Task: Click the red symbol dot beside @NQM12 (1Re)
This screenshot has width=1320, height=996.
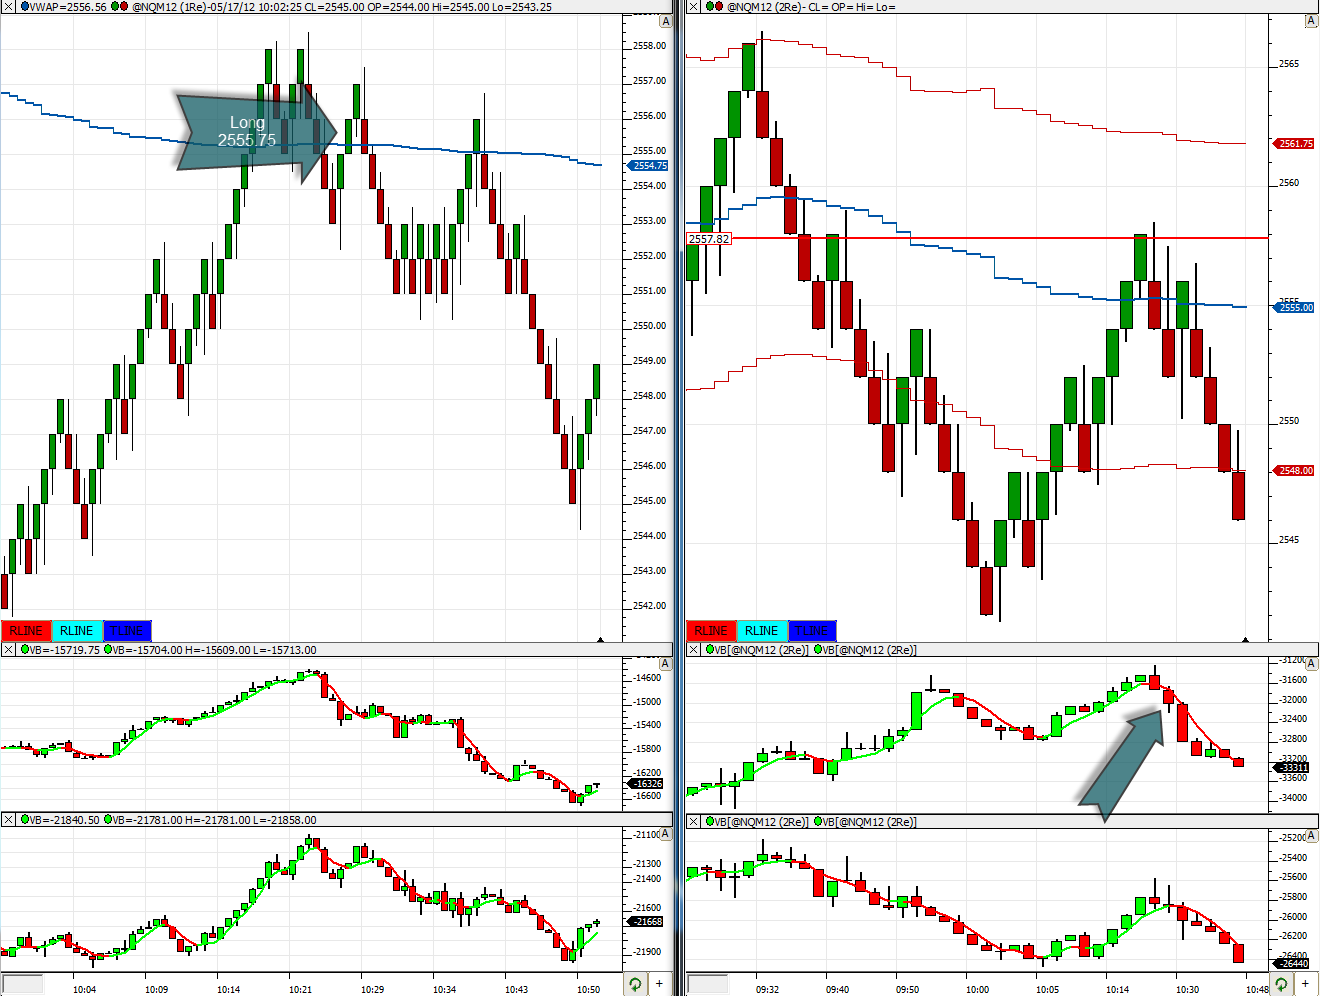Action: (124, 7)
